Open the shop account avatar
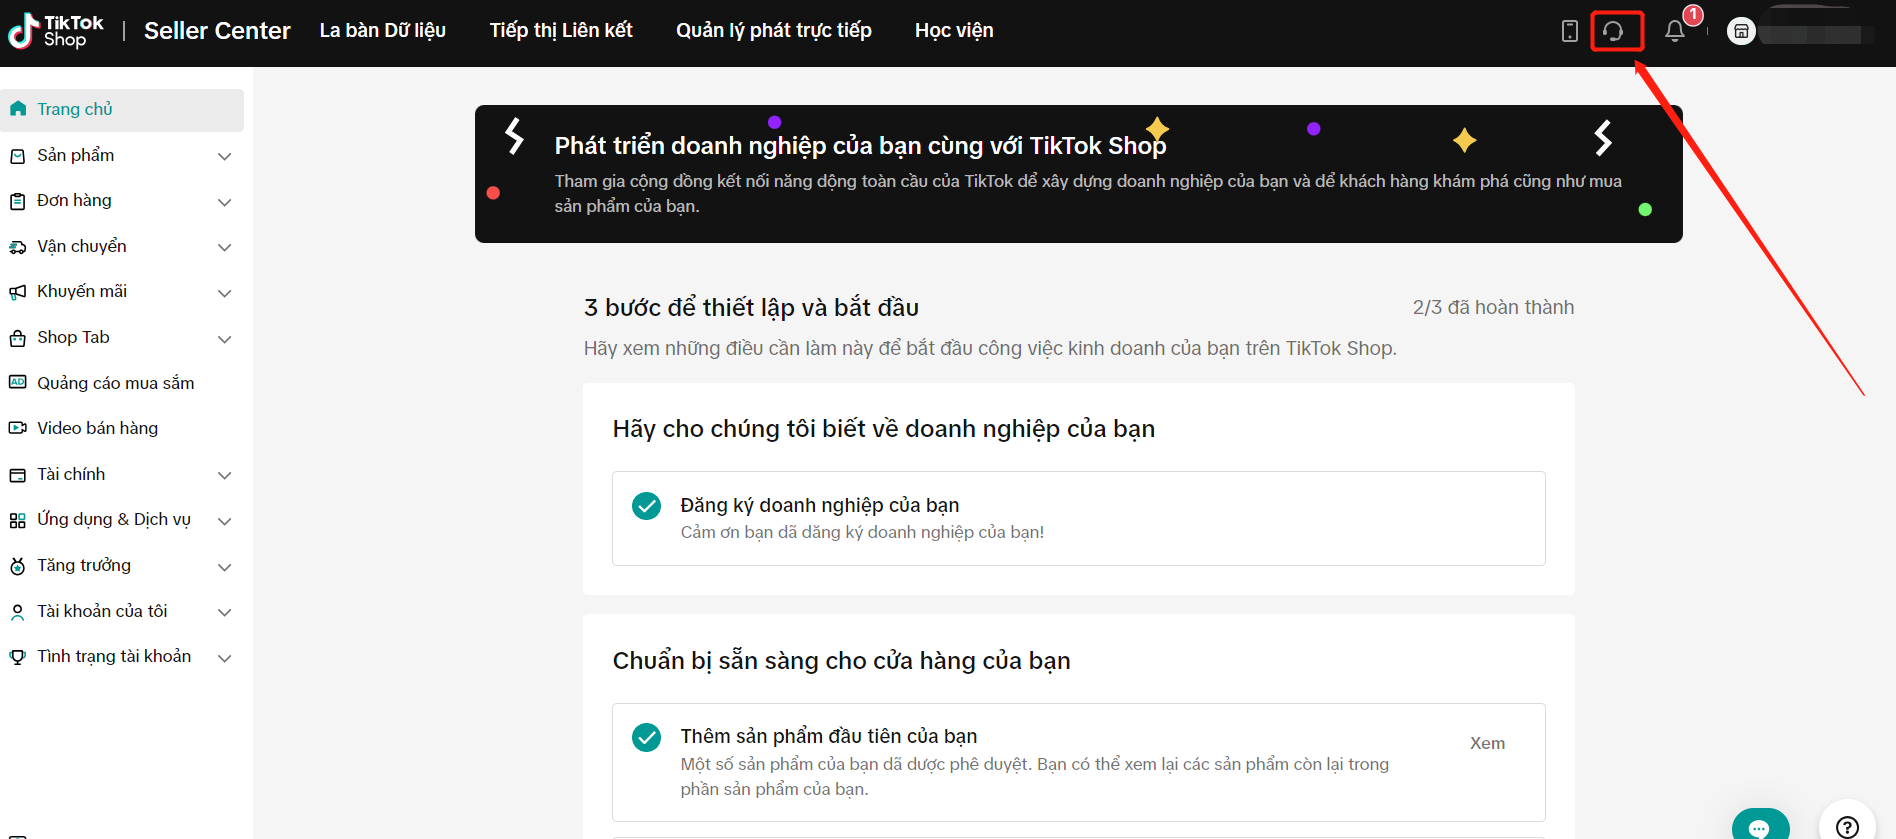 pos(1741,32)
